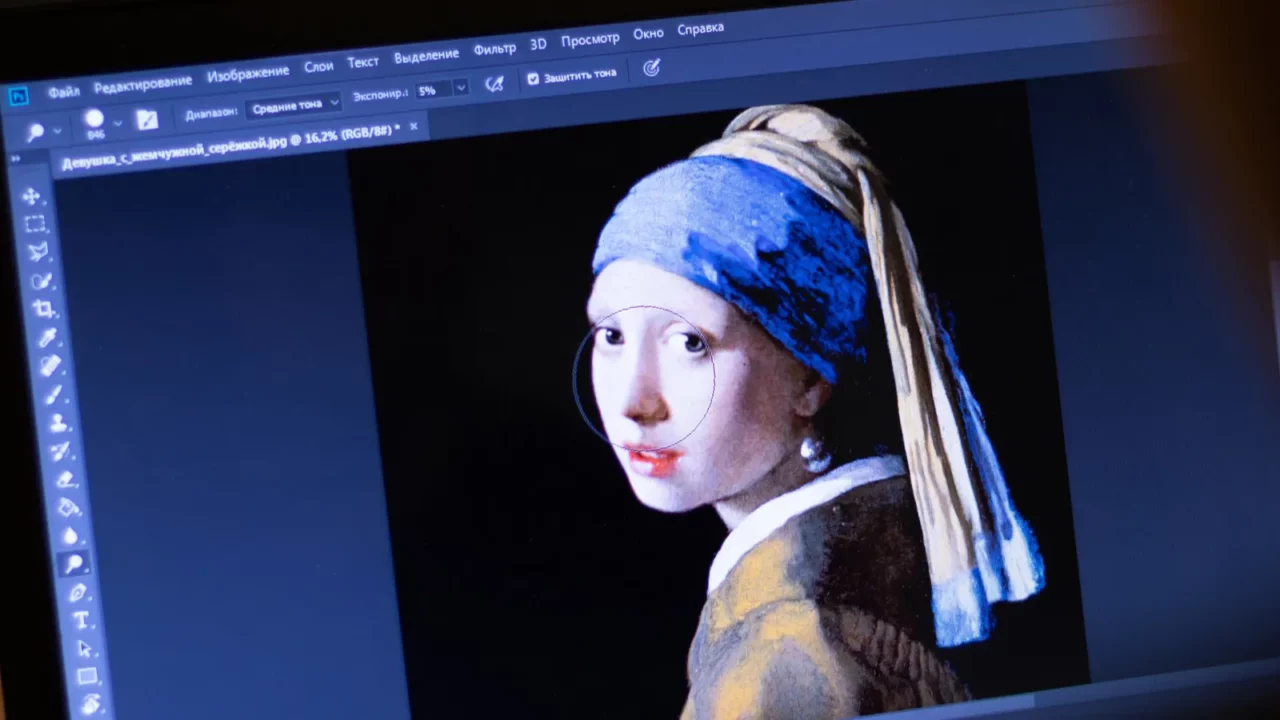1280x720 pixels.
Task: Select the Pen tool
Action: tap(78, 593)
